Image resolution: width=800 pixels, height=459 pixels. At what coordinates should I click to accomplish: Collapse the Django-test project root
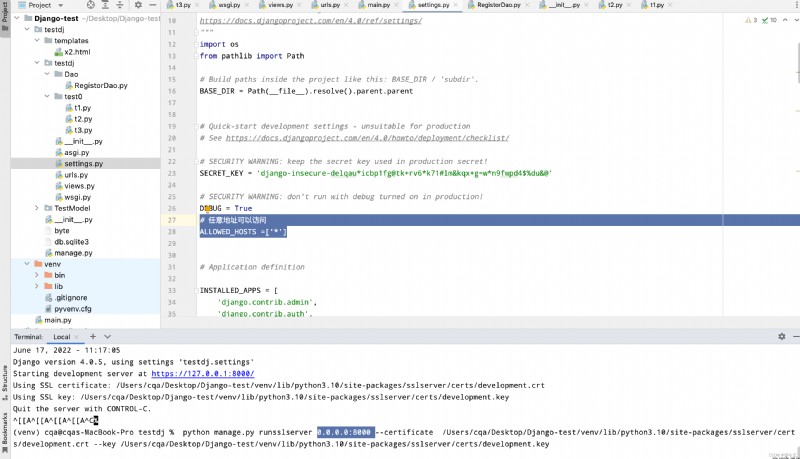point(17,18)
